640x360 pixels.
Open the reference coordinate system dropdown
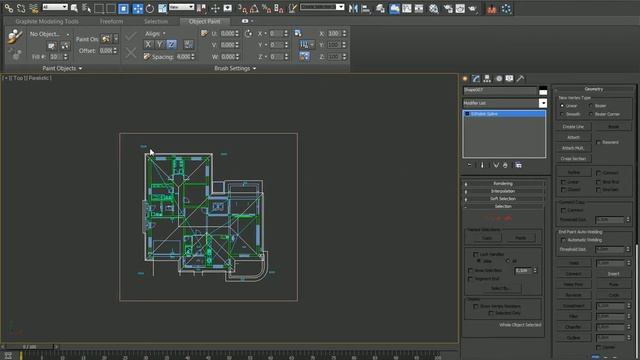181,7
